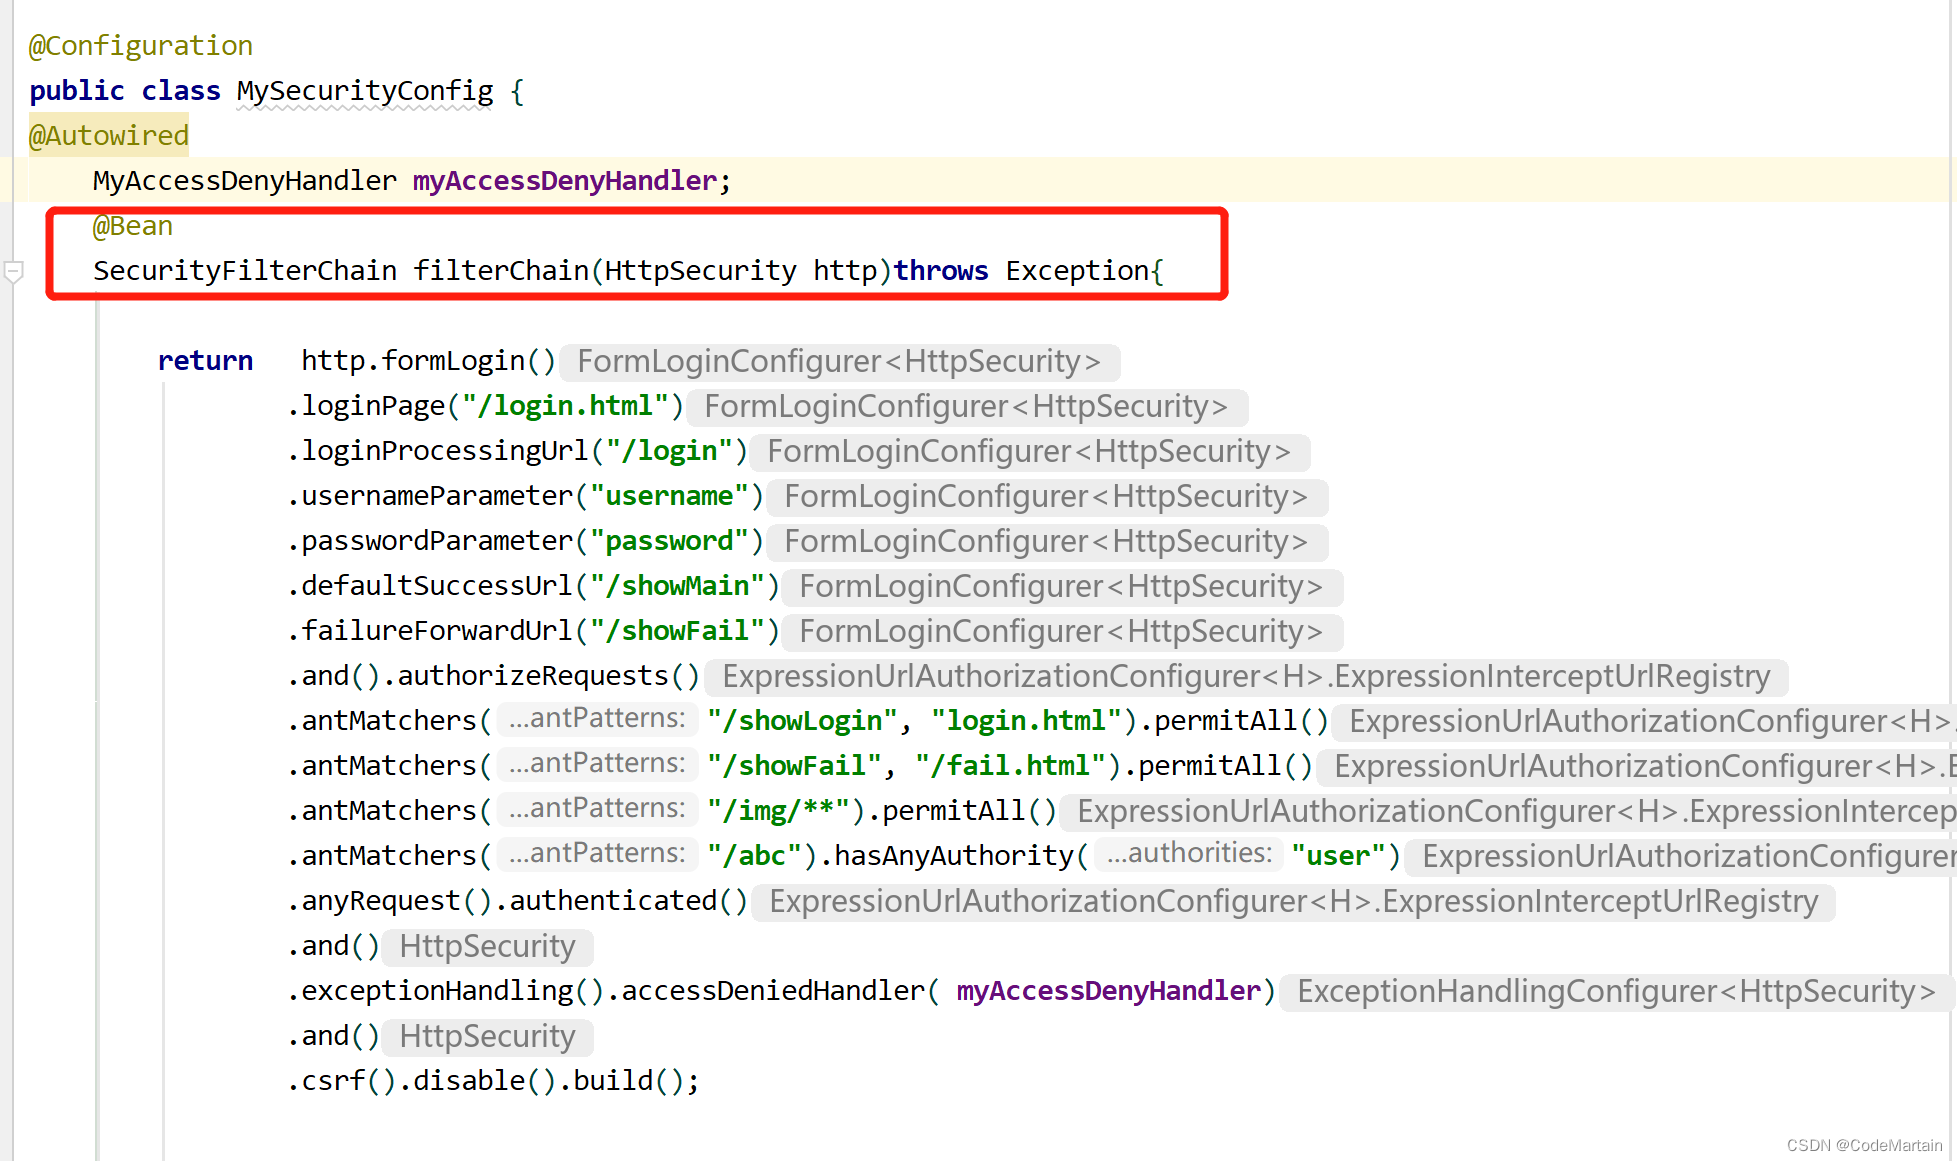Click the @Autowired annotation
Viewport: 1957px width, 1161px height.
[x=109, y=136]
